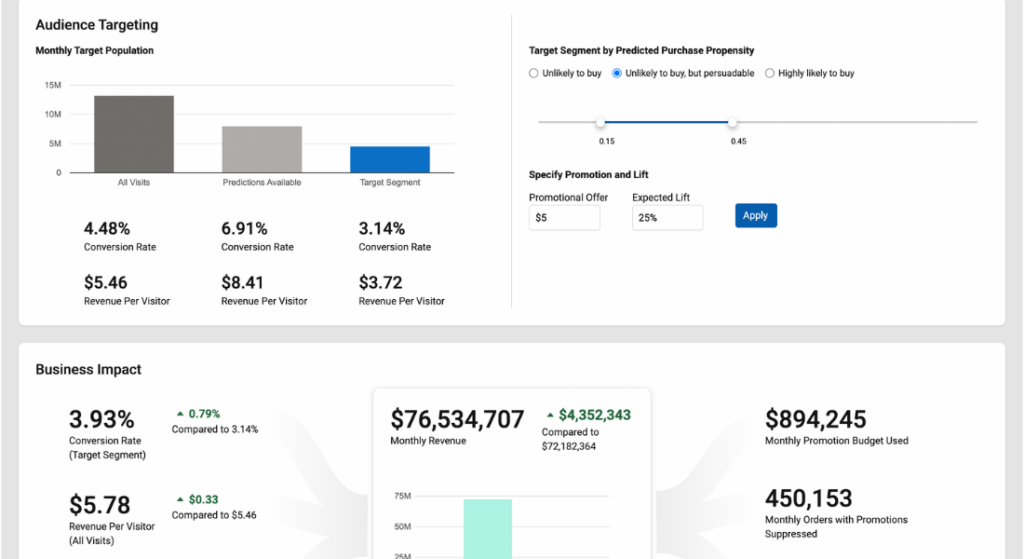Viewport: 1024px width, 559px height.
Task: Click the $3.72 revenue per visitor value
Action: [x=381, y=283]
